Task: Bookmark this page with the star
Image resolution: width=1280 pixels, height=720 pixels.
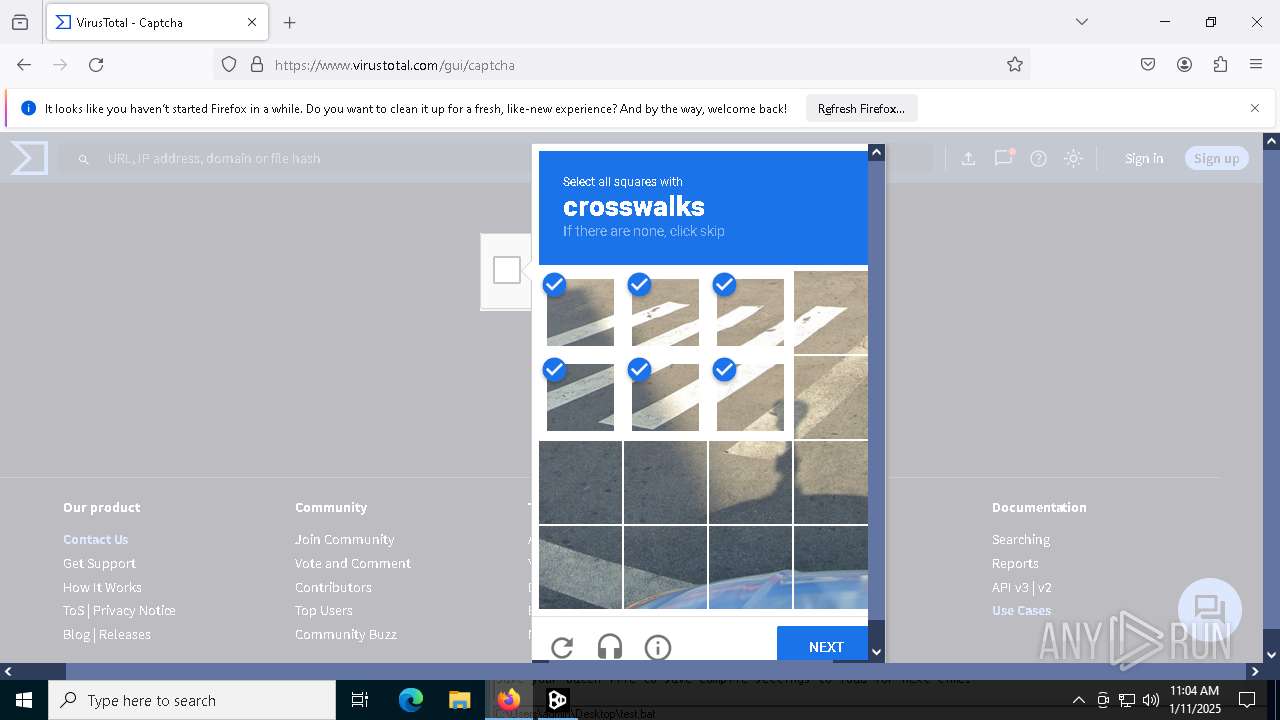Action: pos(1015,65)
